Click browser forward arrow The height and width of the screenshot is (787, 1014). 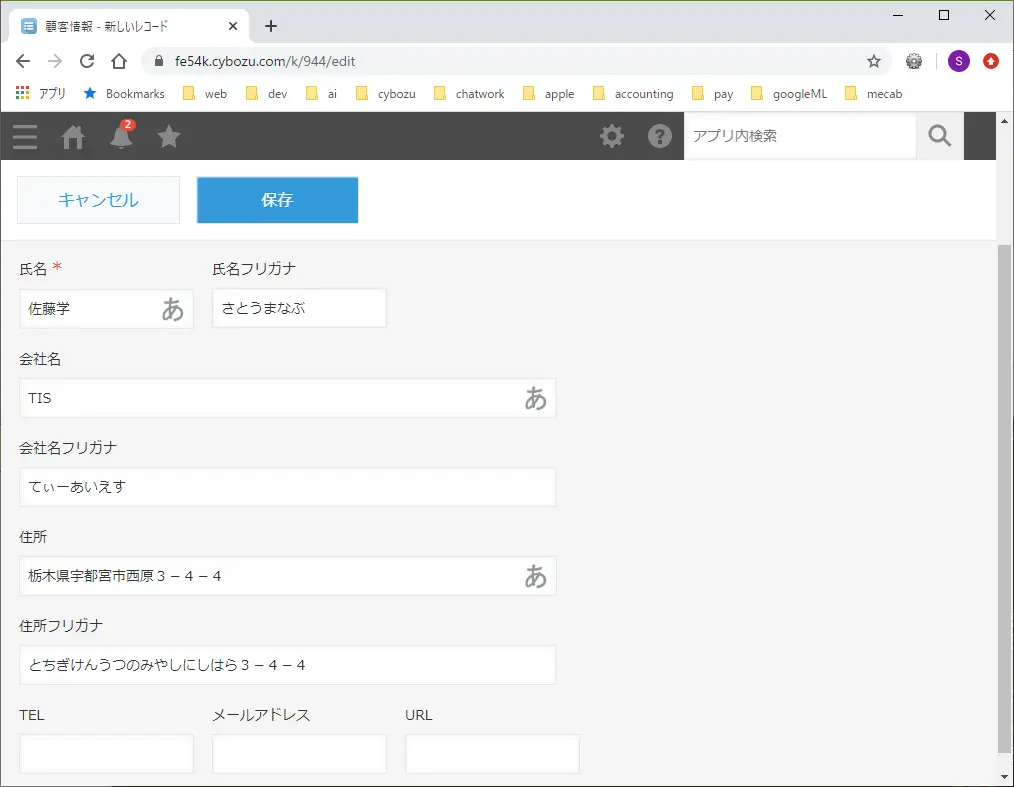point(55,61)
